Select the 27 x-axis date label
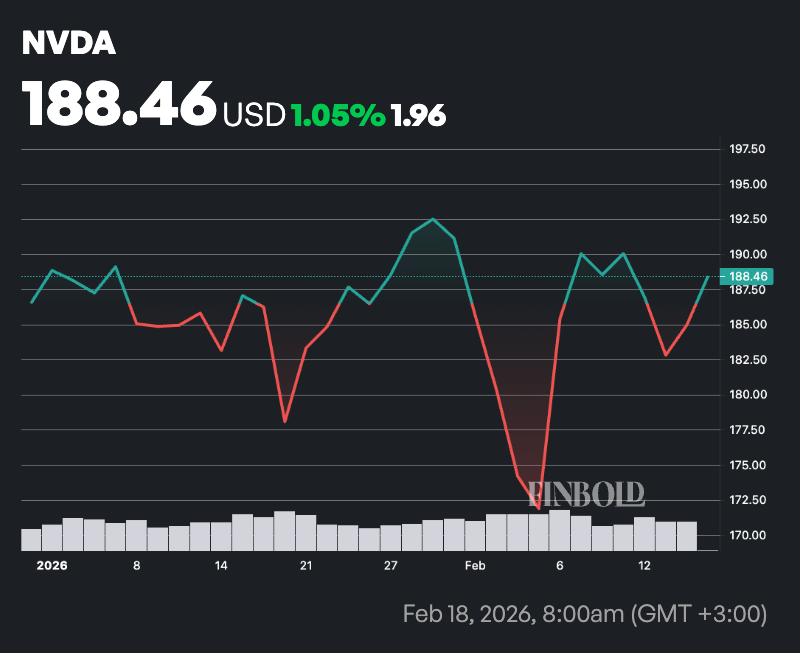 [390, 565]
